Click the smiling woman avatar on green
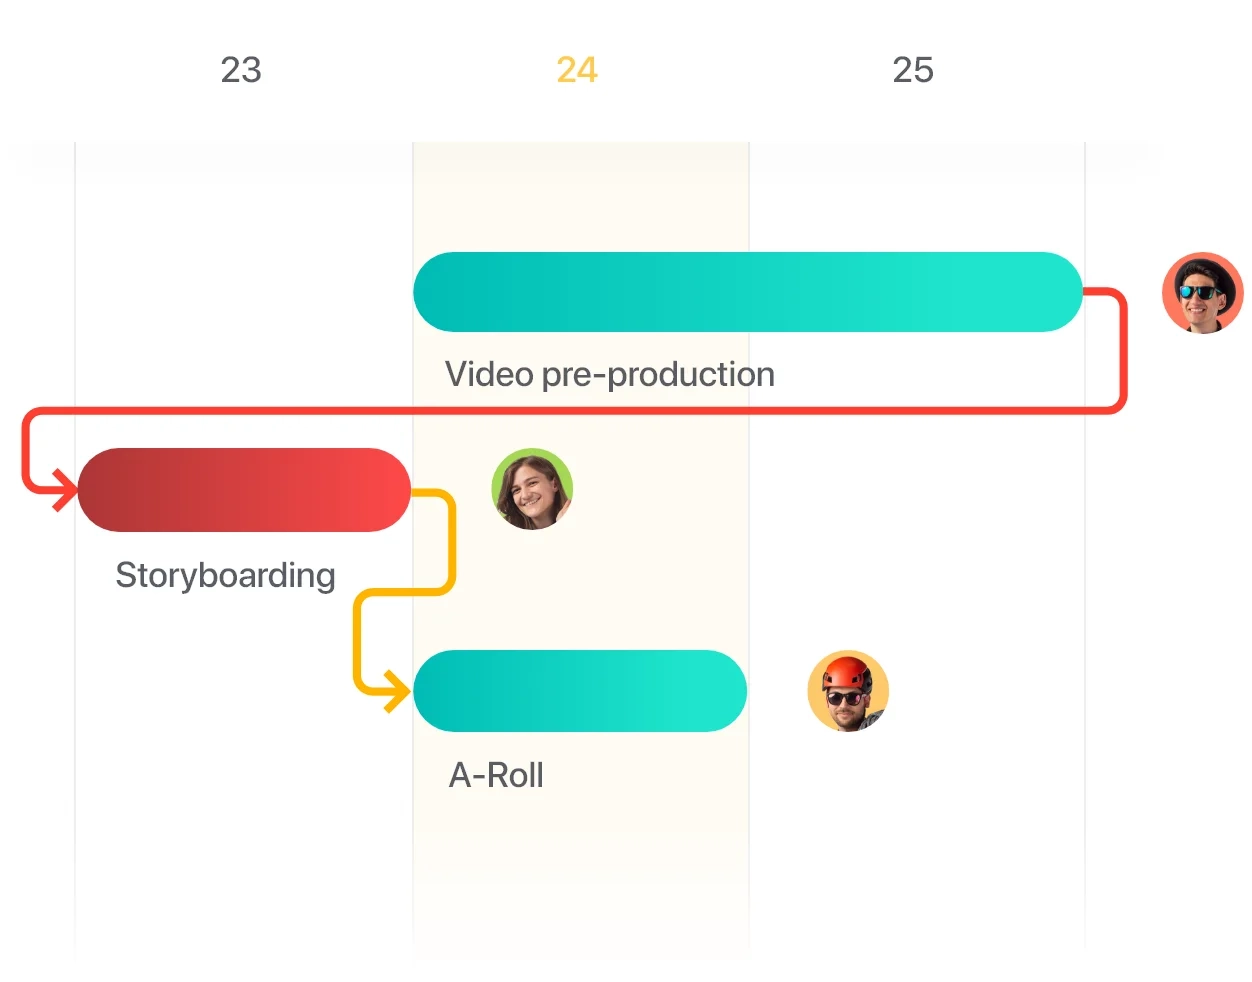Viewport: 1252px width, 982px height. point(532,489)
